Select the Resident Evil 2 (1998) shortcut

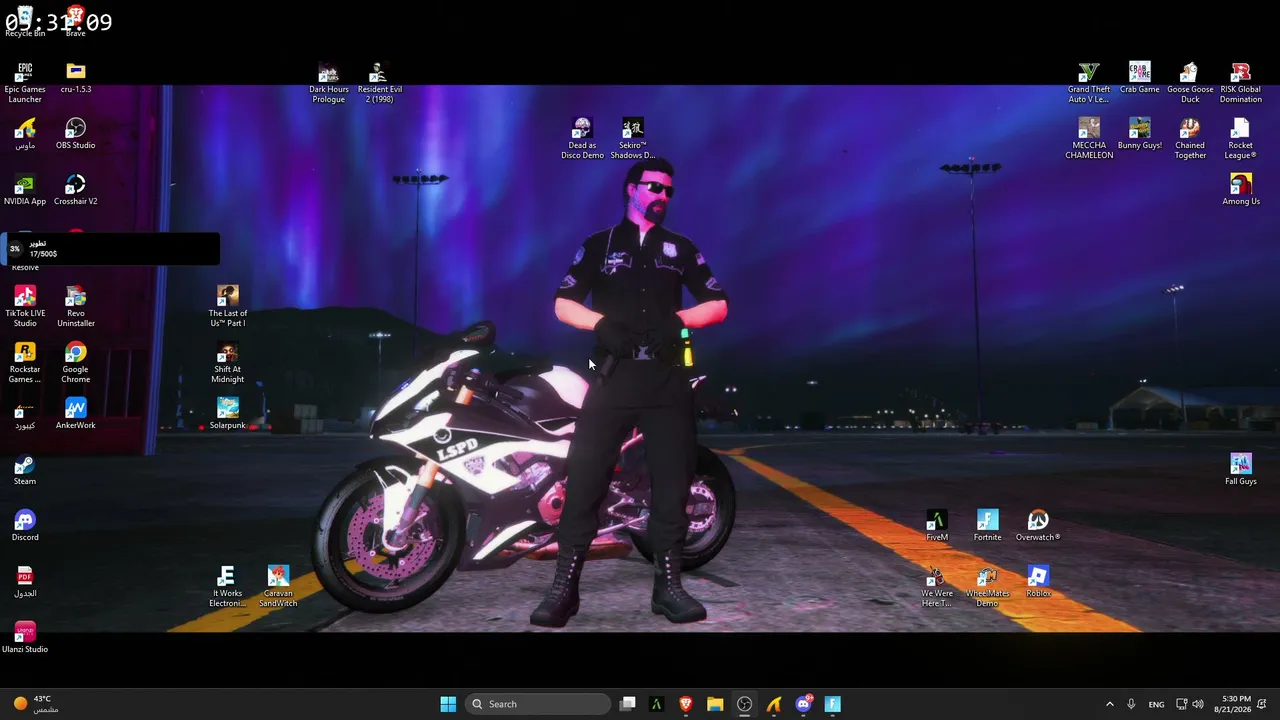click(x=380, y=82)
